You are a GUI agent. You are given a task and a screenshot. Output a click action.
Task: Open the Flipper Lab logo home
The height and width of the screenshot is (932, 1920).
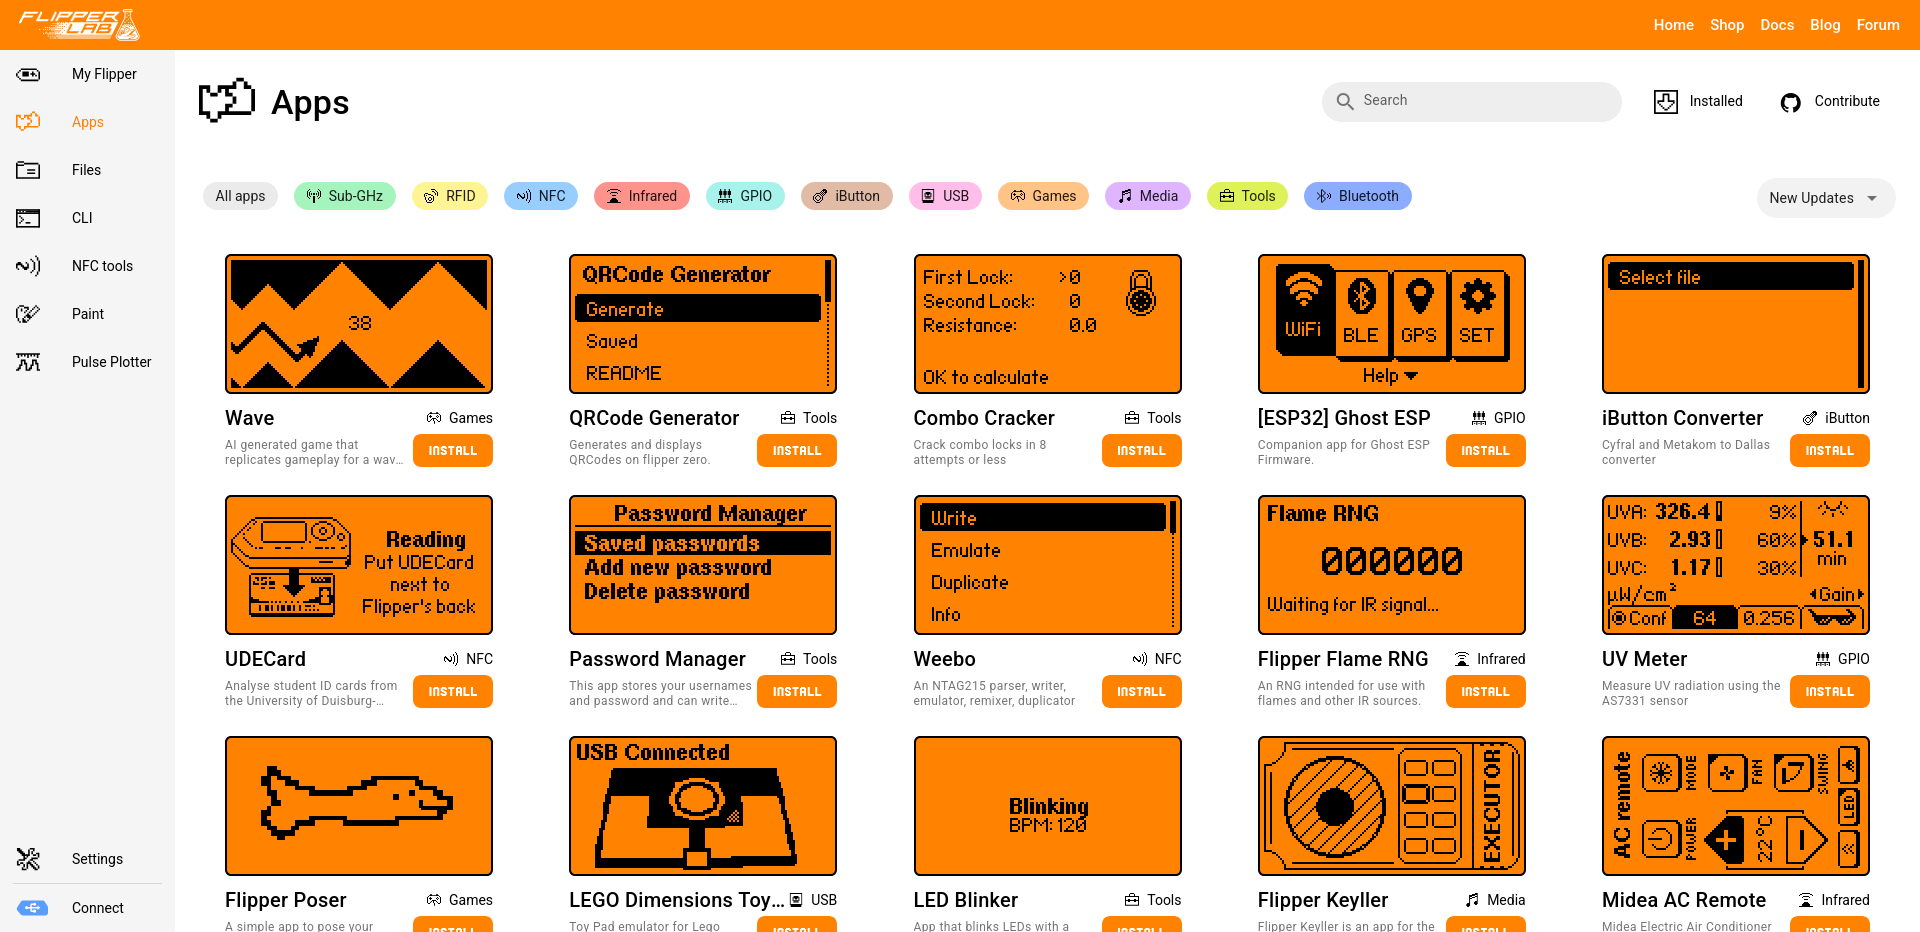[x=79, y=25]
